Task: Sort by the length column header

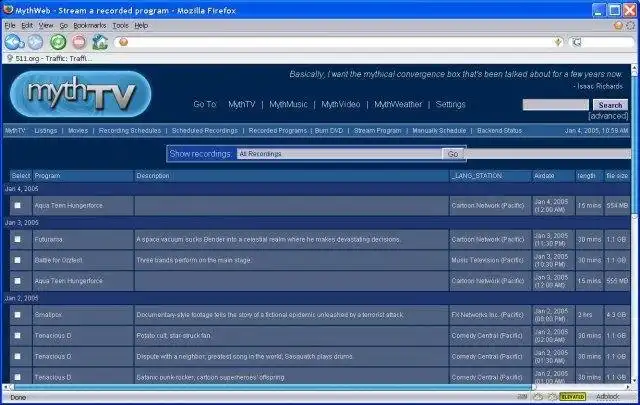Action: pos(589,176)
